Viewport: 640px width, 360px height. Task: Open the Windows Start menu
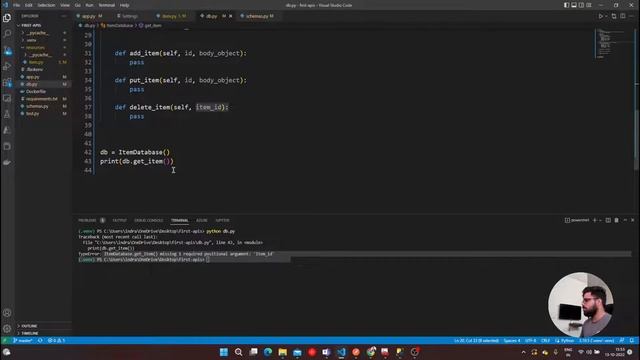tap(224, 352)
